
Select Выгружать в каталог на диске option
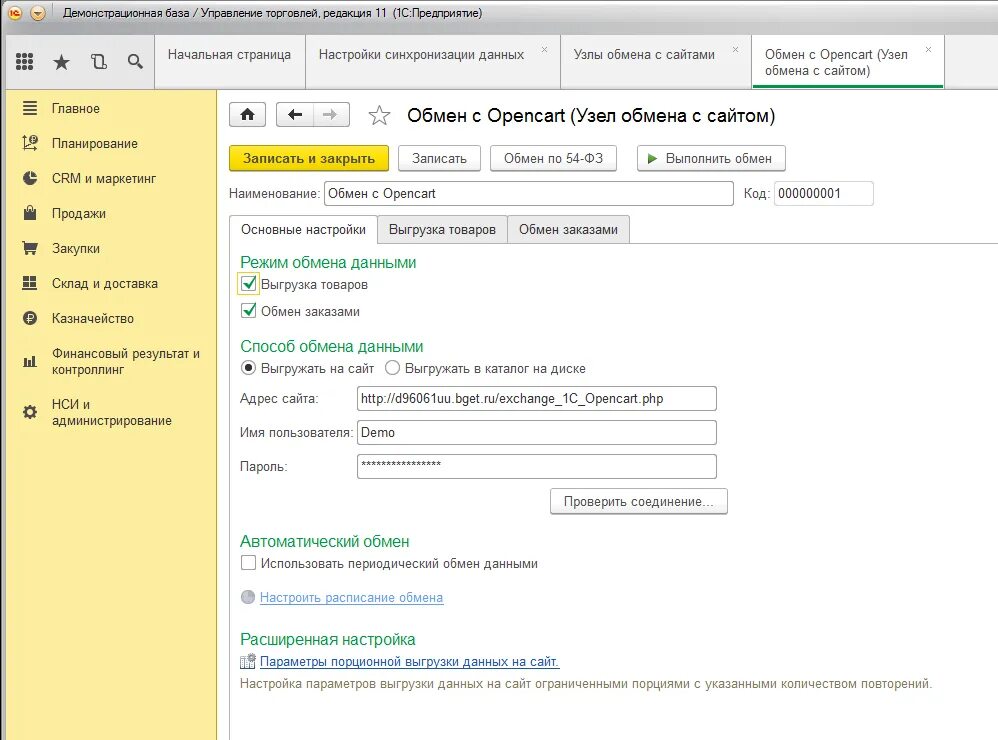click(x=393, y=368)
